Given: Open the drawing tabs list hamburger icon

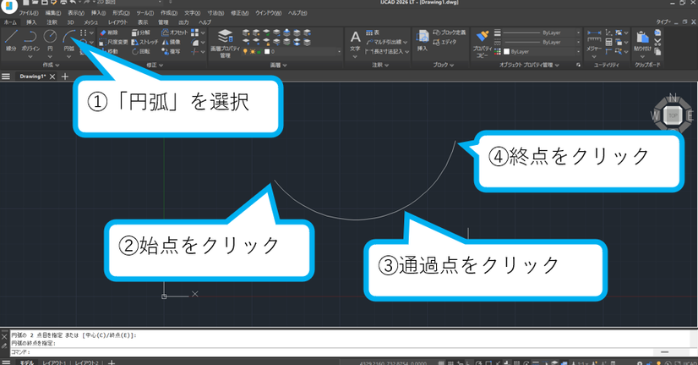Looking at the screenshot, I should (x=6, y=77).
